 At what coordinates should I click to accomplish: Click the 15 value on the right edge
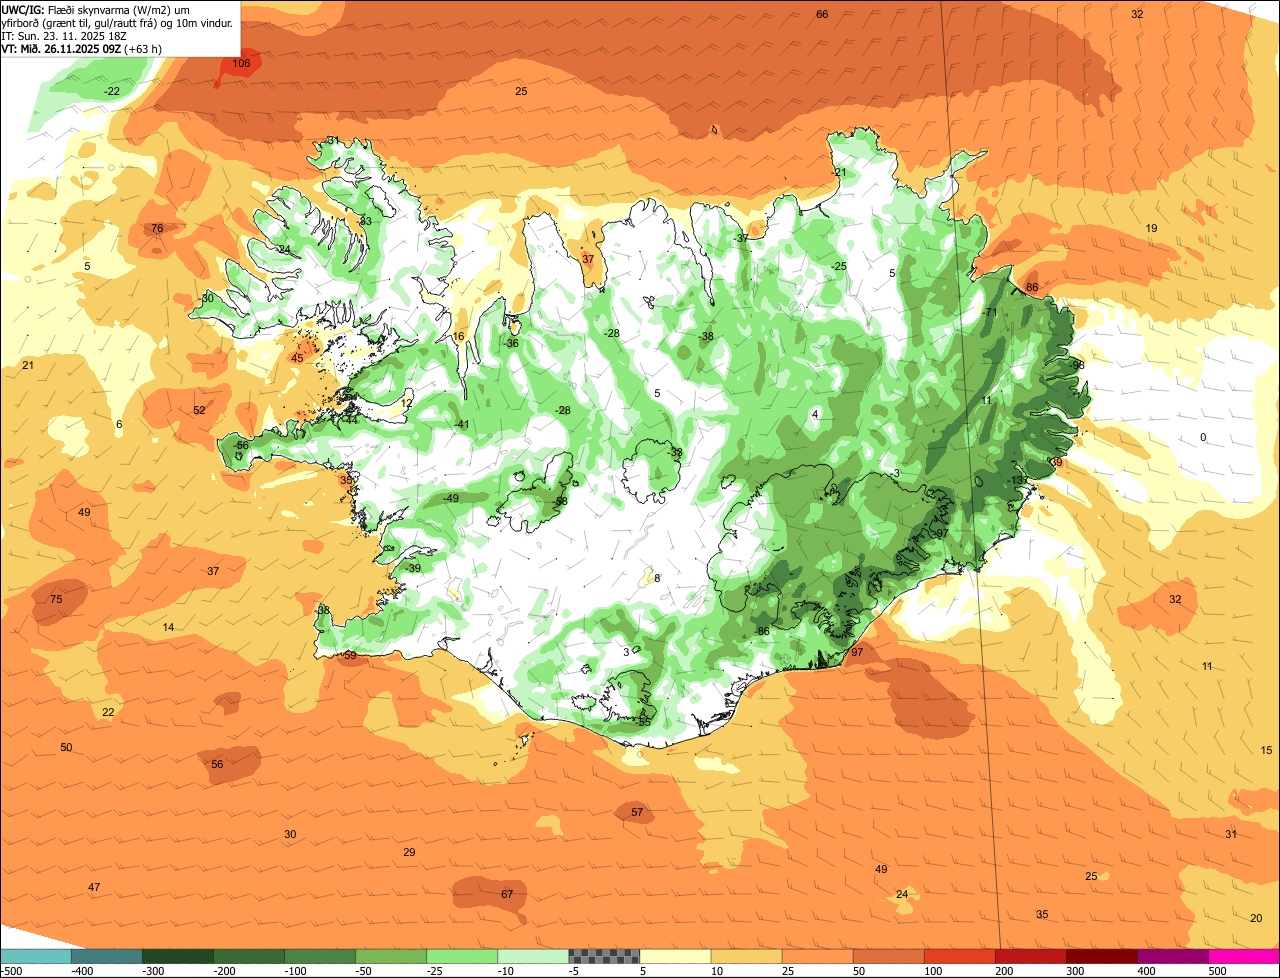(x=1266, y=750)
